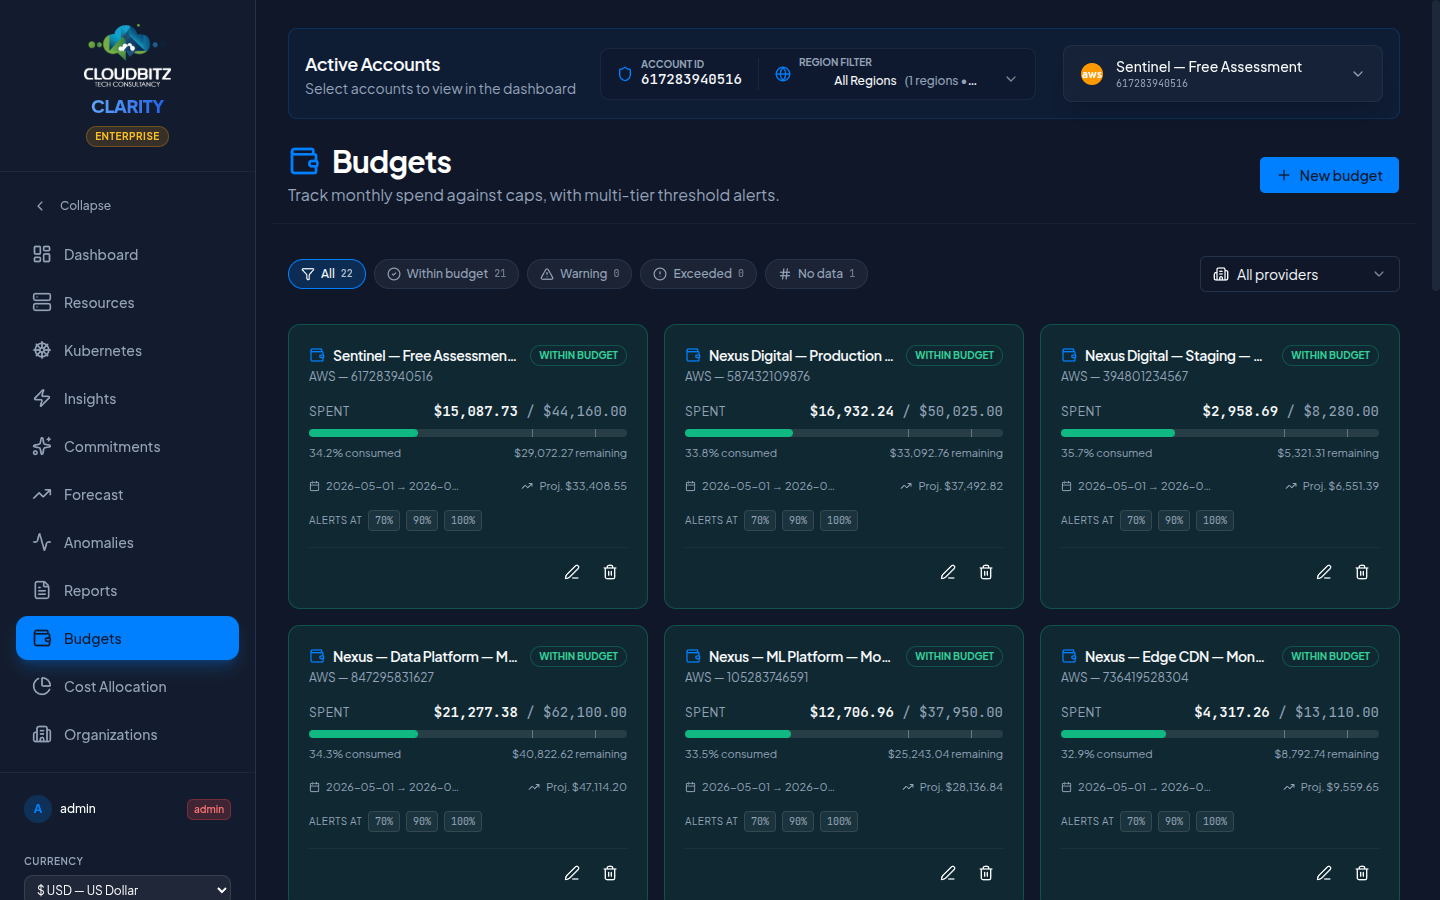
Task: Click the CloudBitz Clarity logo
Action: (x=127, y=56)
